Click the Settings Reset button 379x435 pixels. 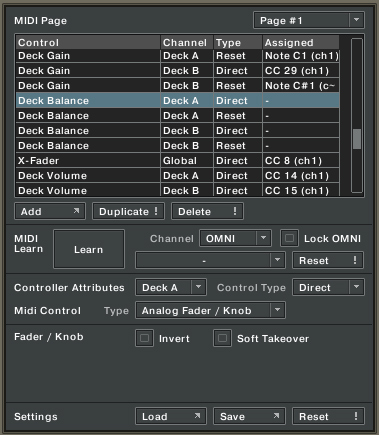tap(328, 416)
